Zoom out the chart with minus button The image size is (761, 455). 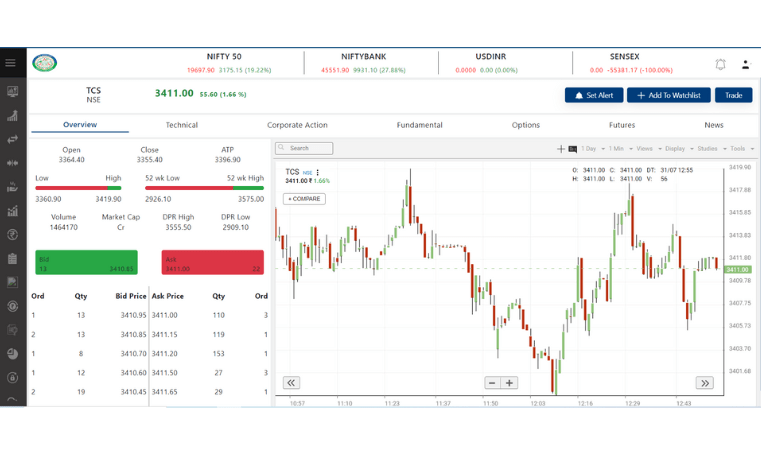pos(492,383)
